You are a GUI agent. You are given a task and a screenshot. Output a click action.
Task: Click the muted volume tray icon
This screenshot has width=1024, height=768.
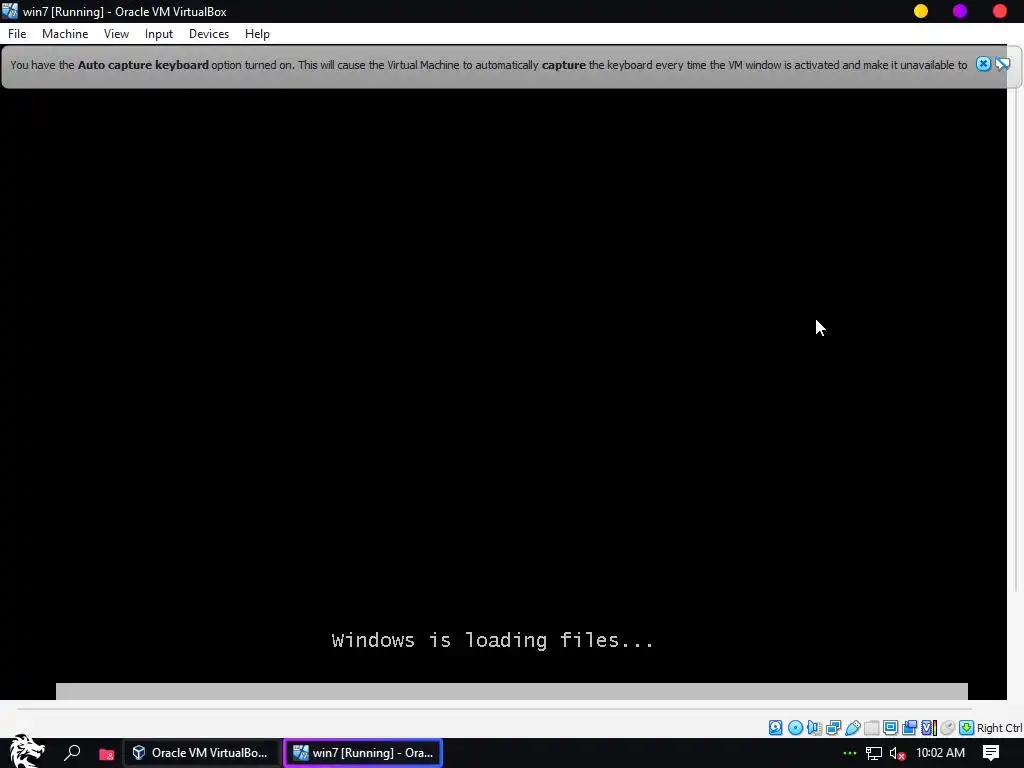click(897, 754)
